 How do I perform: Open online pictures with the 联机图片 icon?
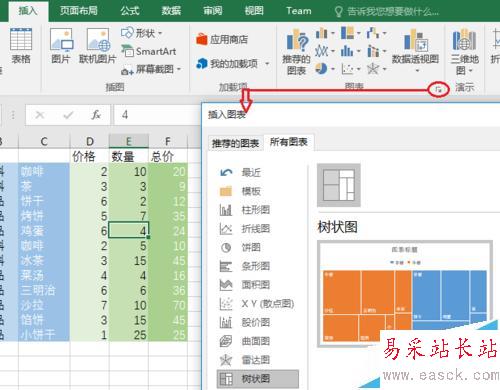point(98,46)
